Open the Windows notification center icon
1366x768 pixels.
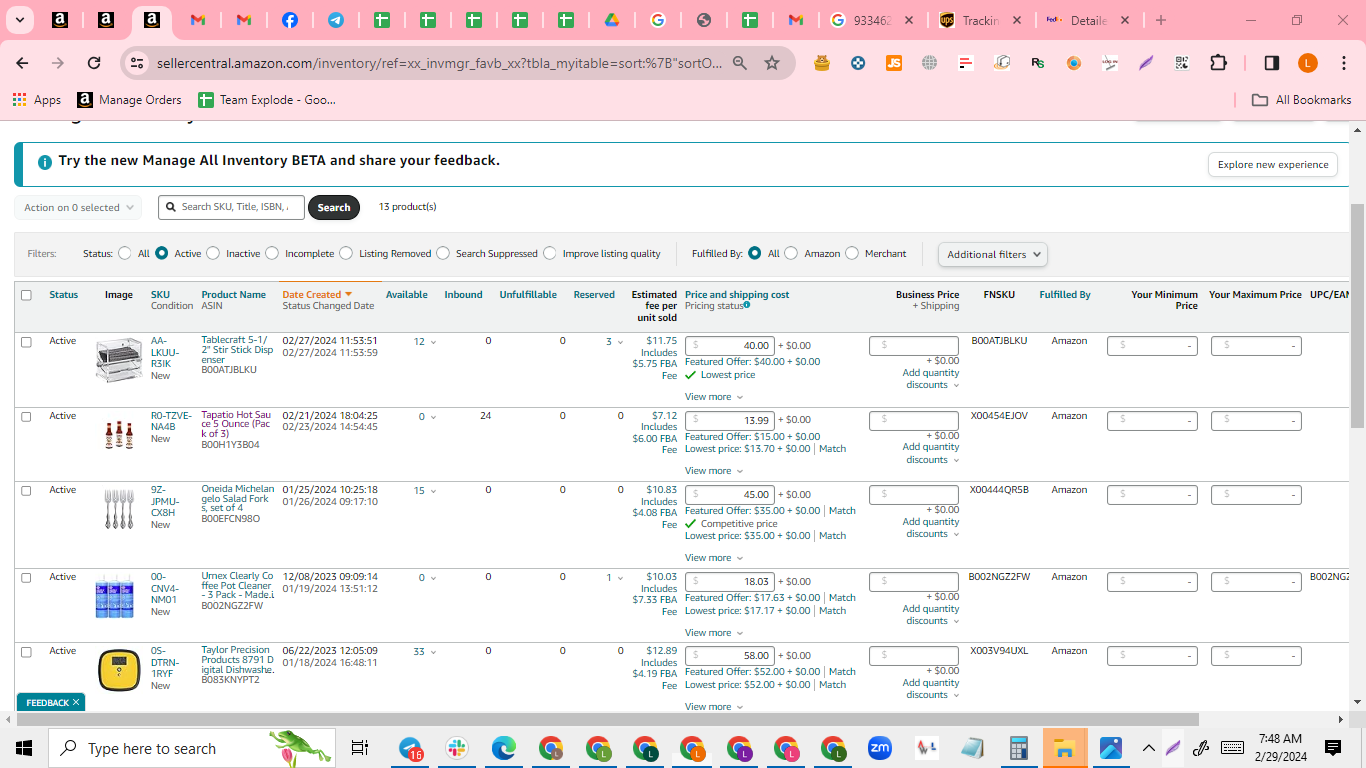coord(1332,748)
